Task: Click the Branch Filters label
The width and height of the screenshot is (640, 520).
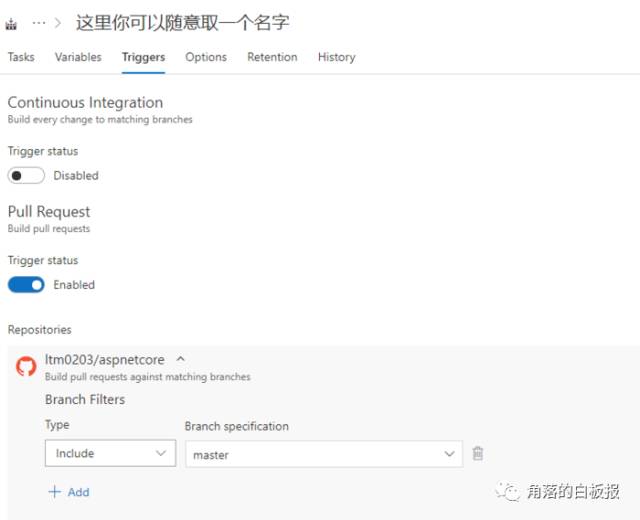Action: 85,399
